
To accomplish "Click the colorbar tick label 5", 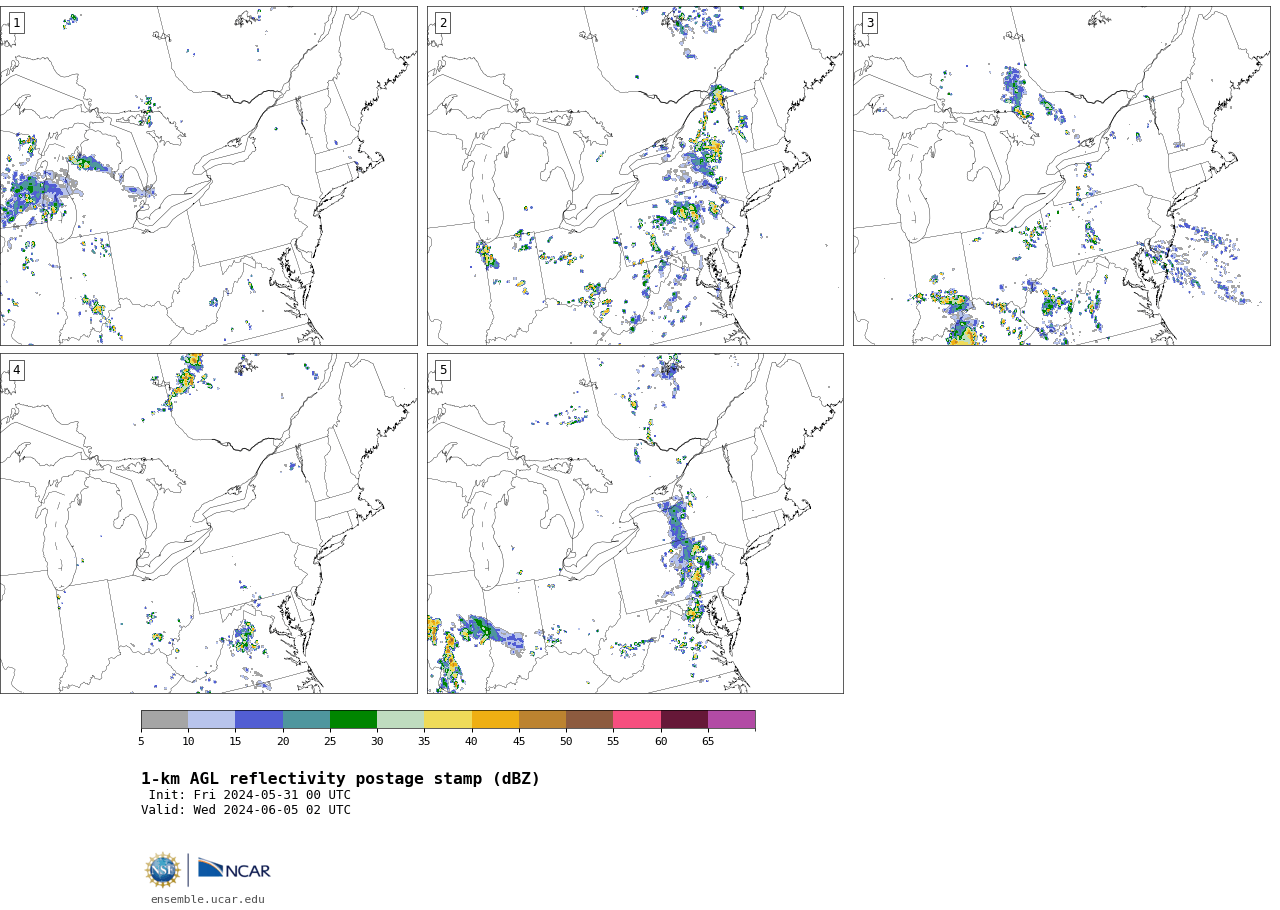I will (x=141, y=741).
